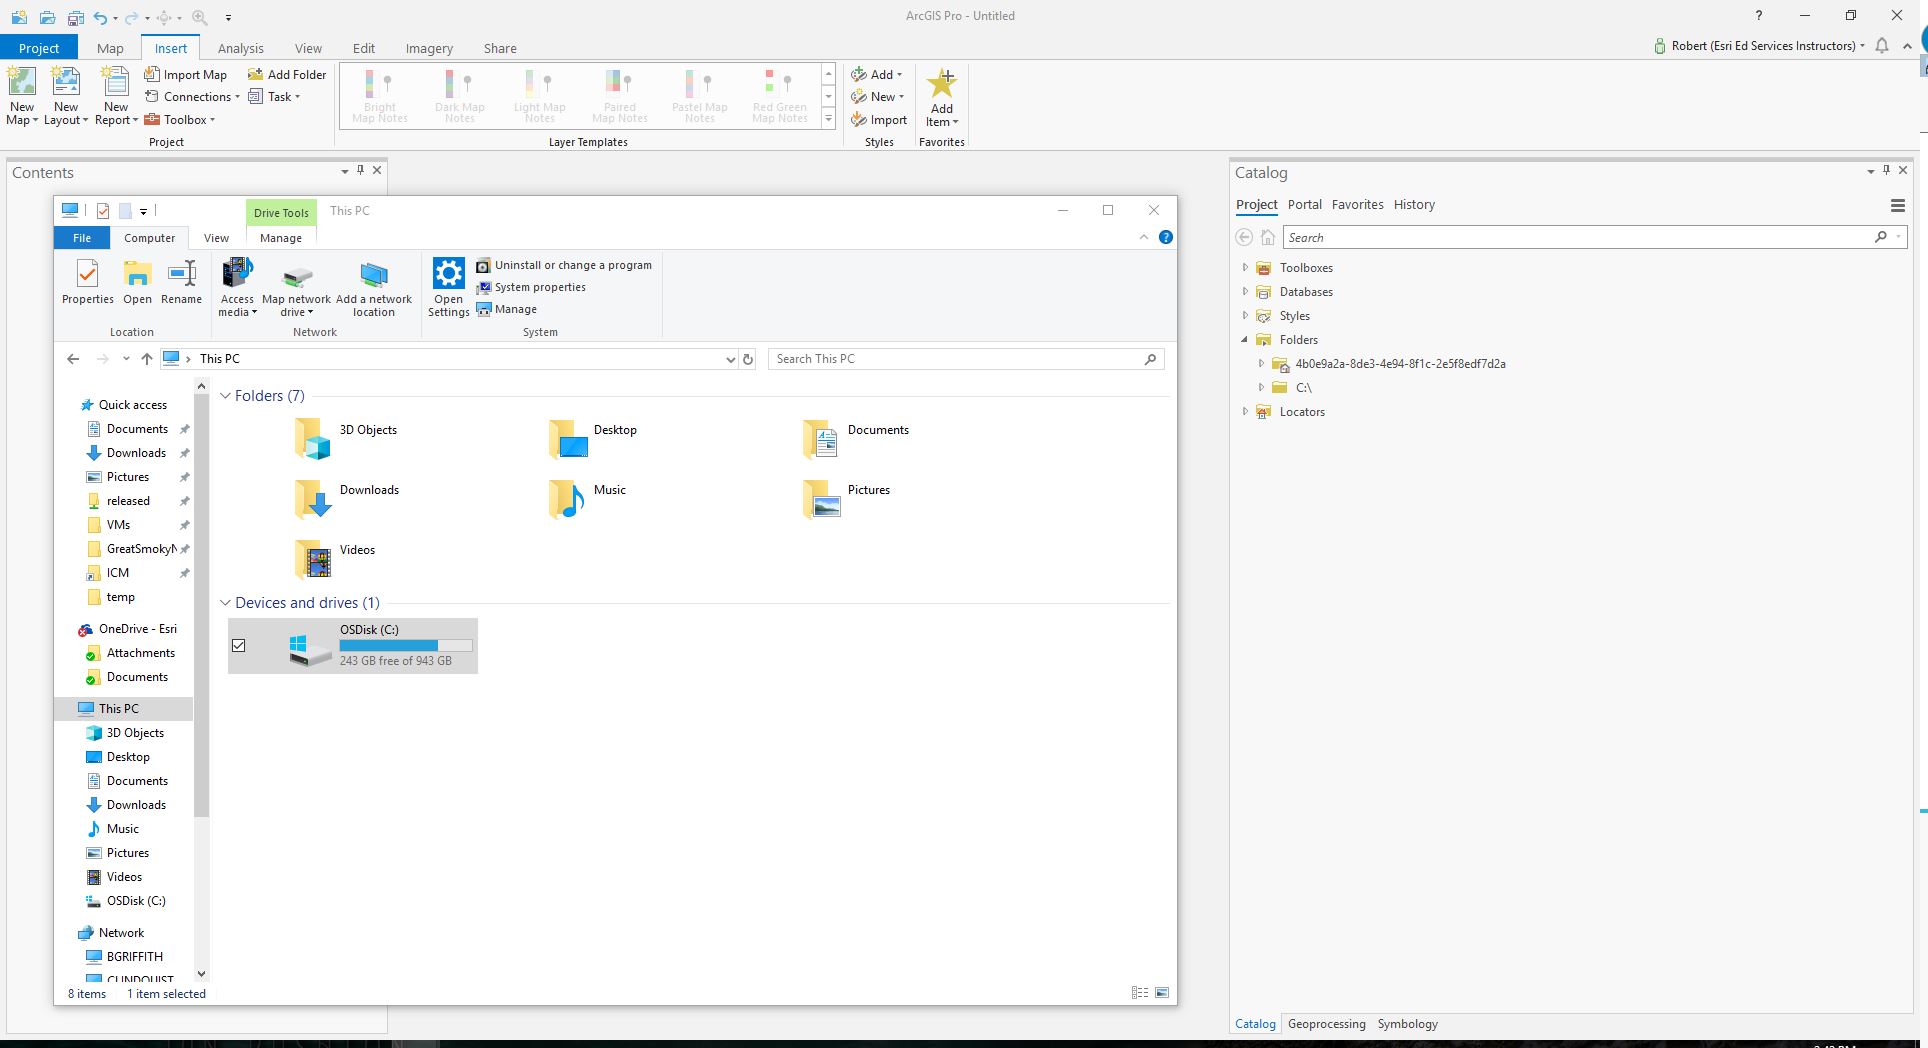Click the File Explorer help icon
1928x1048 pixels.
1166,238
